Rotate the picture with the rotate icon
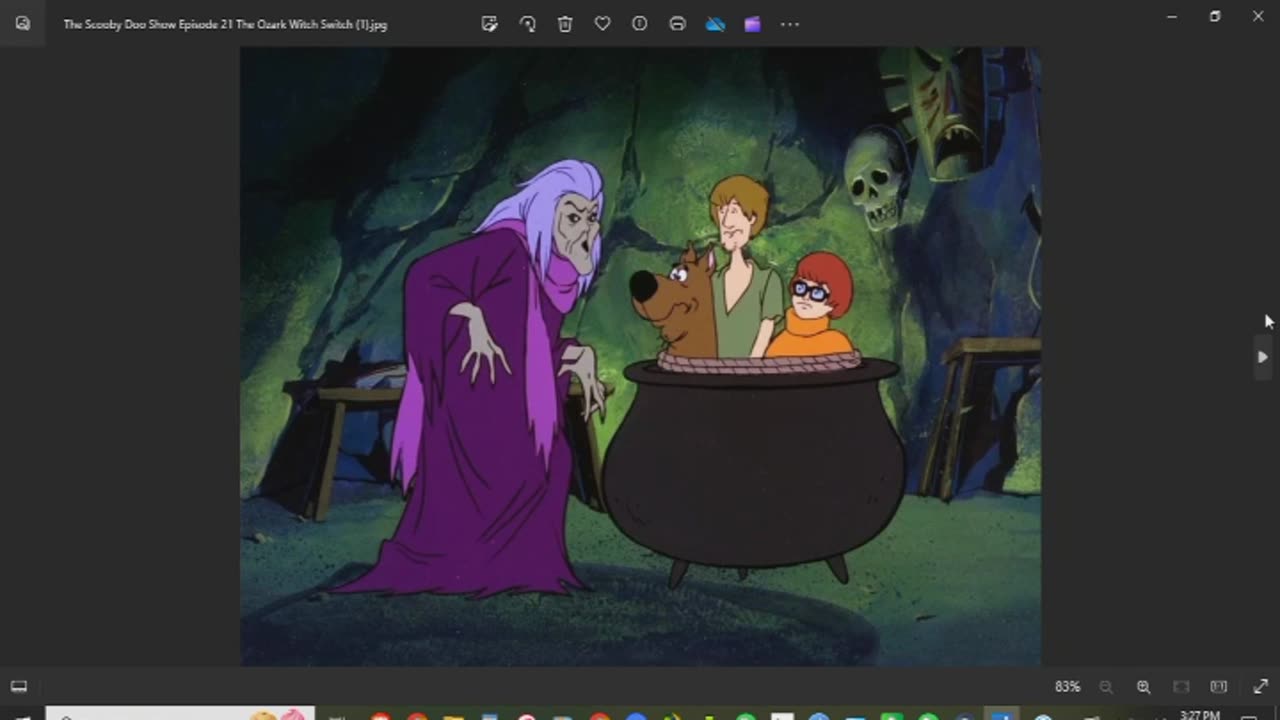 tap(527, 24)
